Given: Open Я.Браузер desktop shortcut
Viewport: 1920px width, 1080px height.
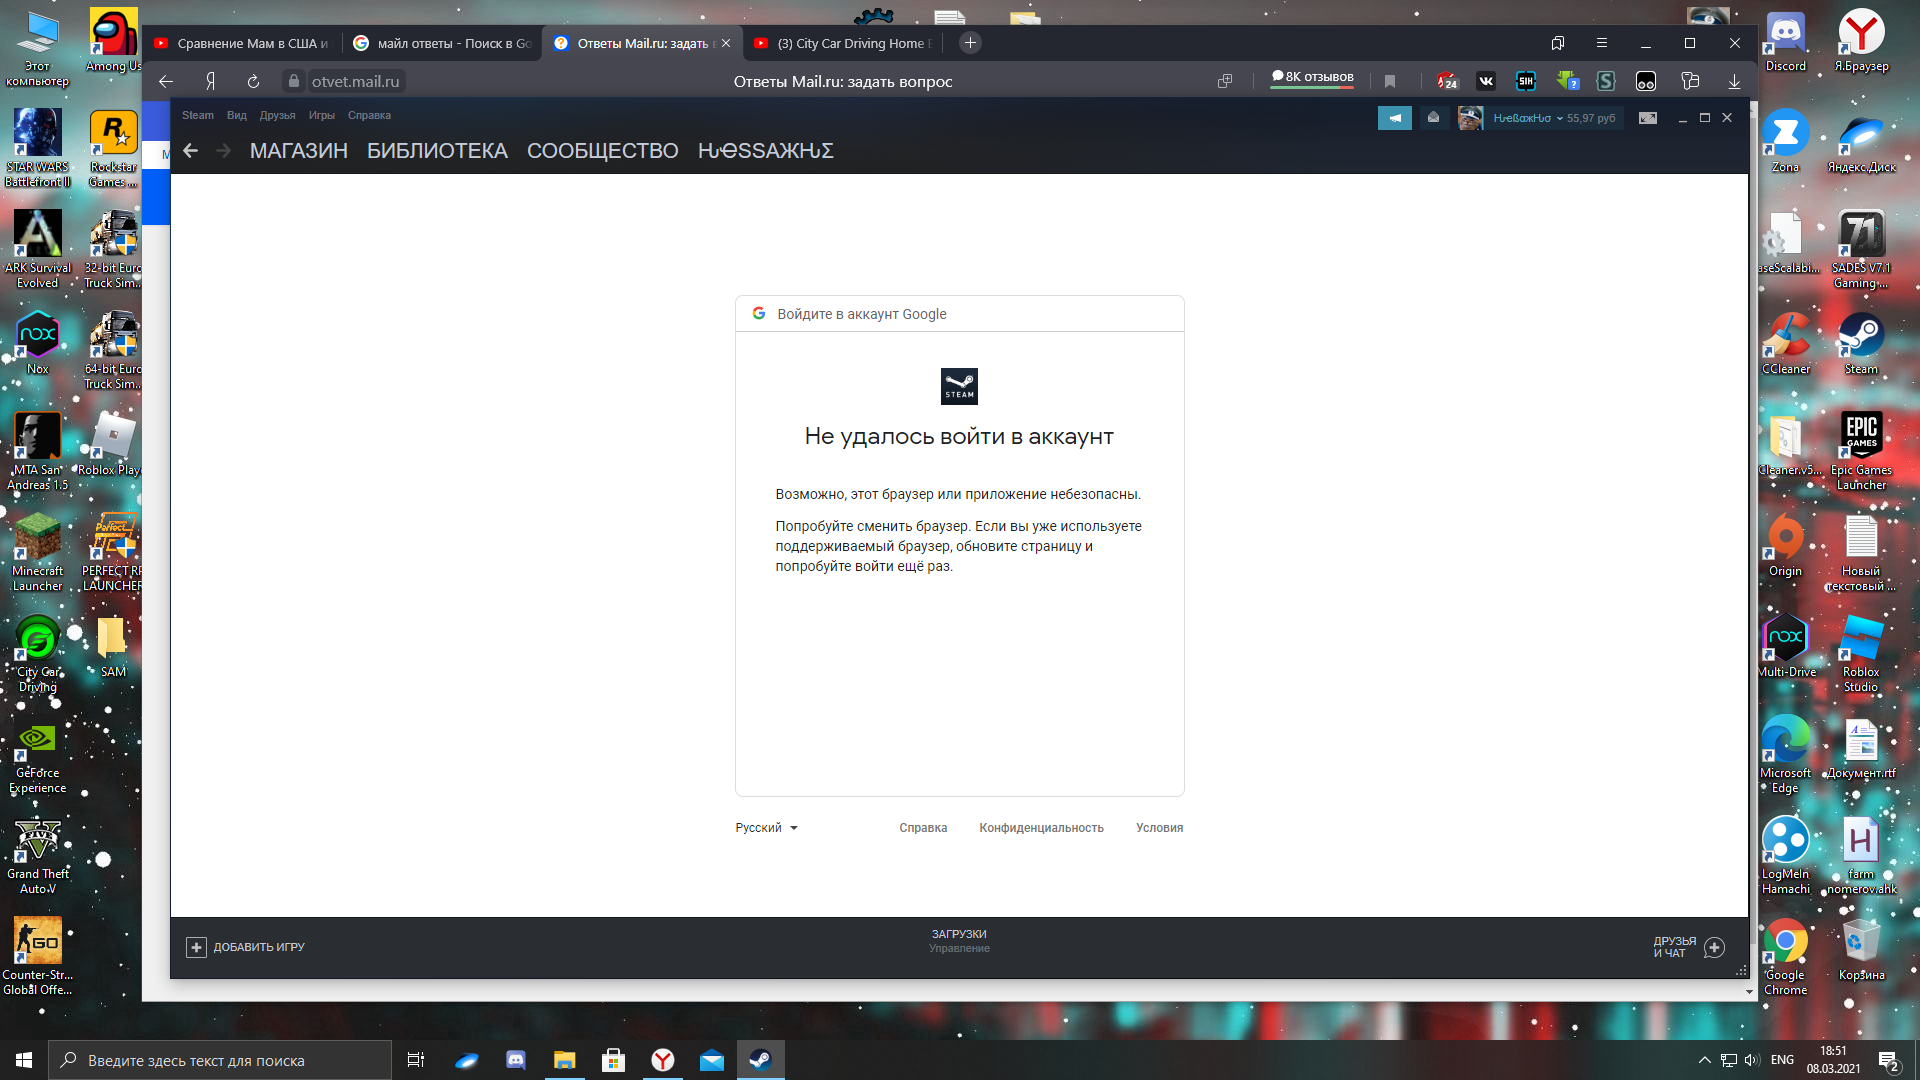Looking at the screenshot, I should tap(1862, 43).
